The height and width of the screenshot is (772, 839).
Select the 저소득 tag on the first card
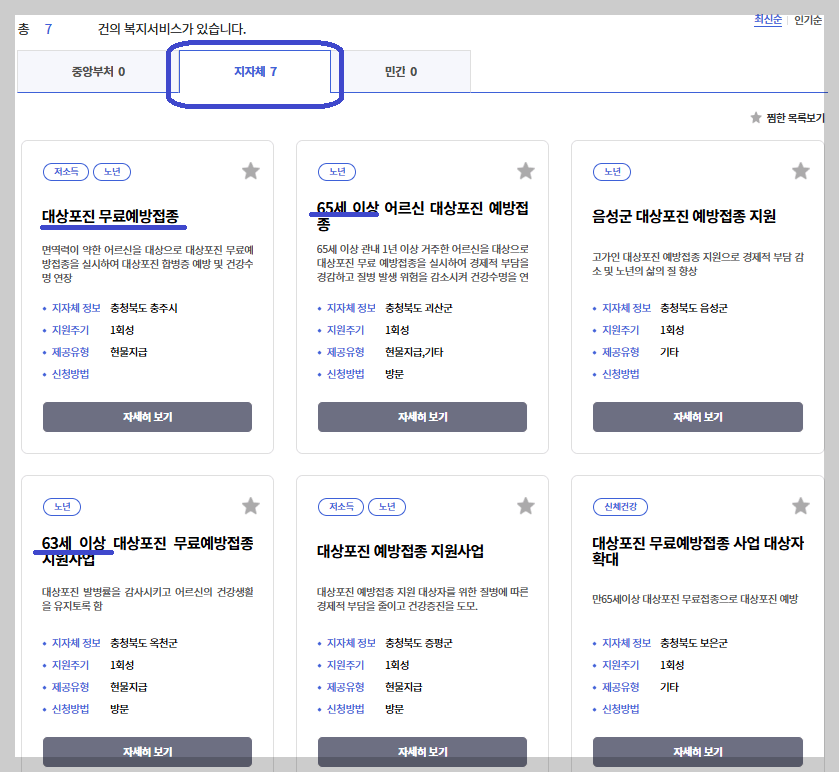click(66, 171)
